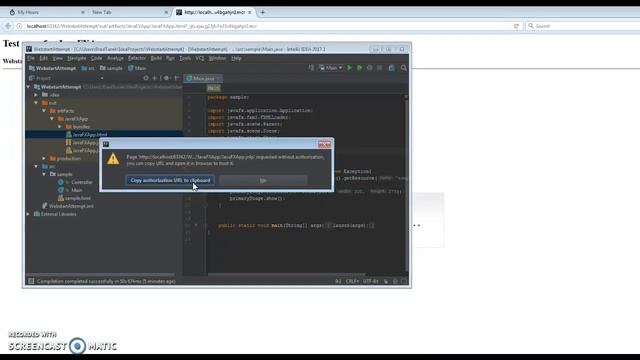Viewport: 640px width, 360px height.
Task: Open a new Firefox tab with plus
Action: click(x=262, y=12)
